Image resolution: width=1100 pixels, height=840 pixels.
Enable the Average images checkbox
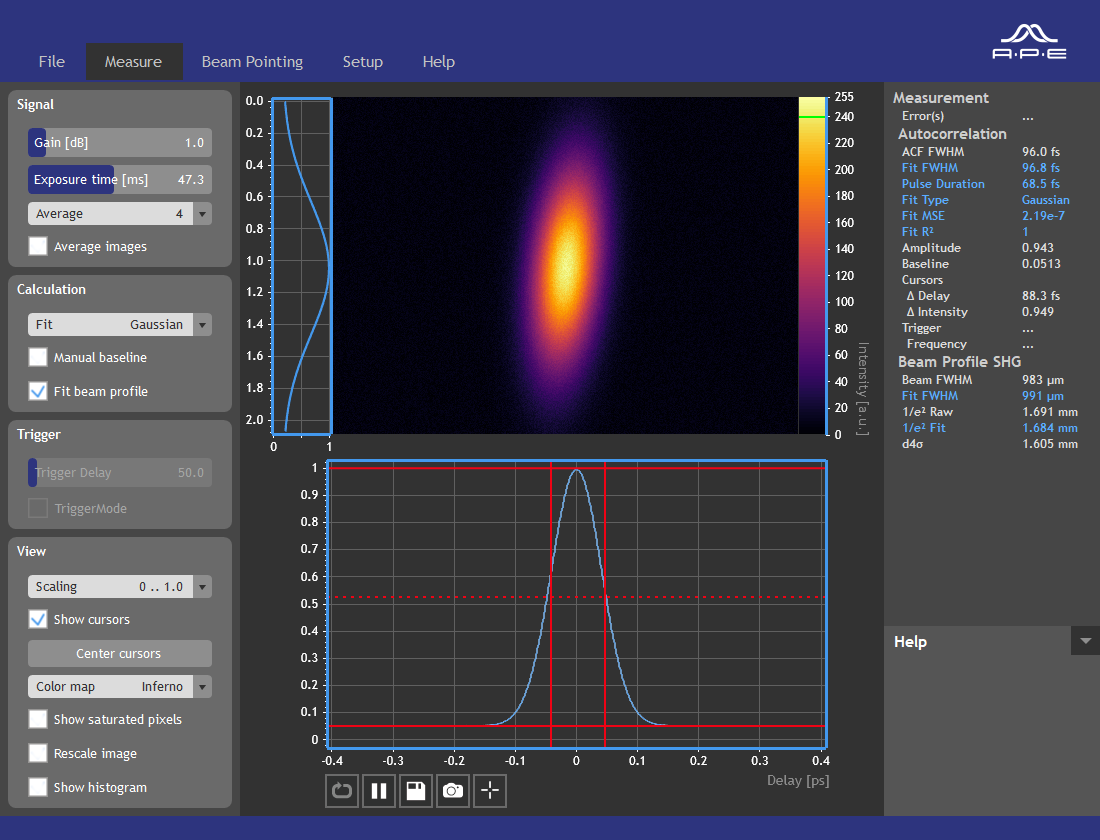tap(38, 246)
